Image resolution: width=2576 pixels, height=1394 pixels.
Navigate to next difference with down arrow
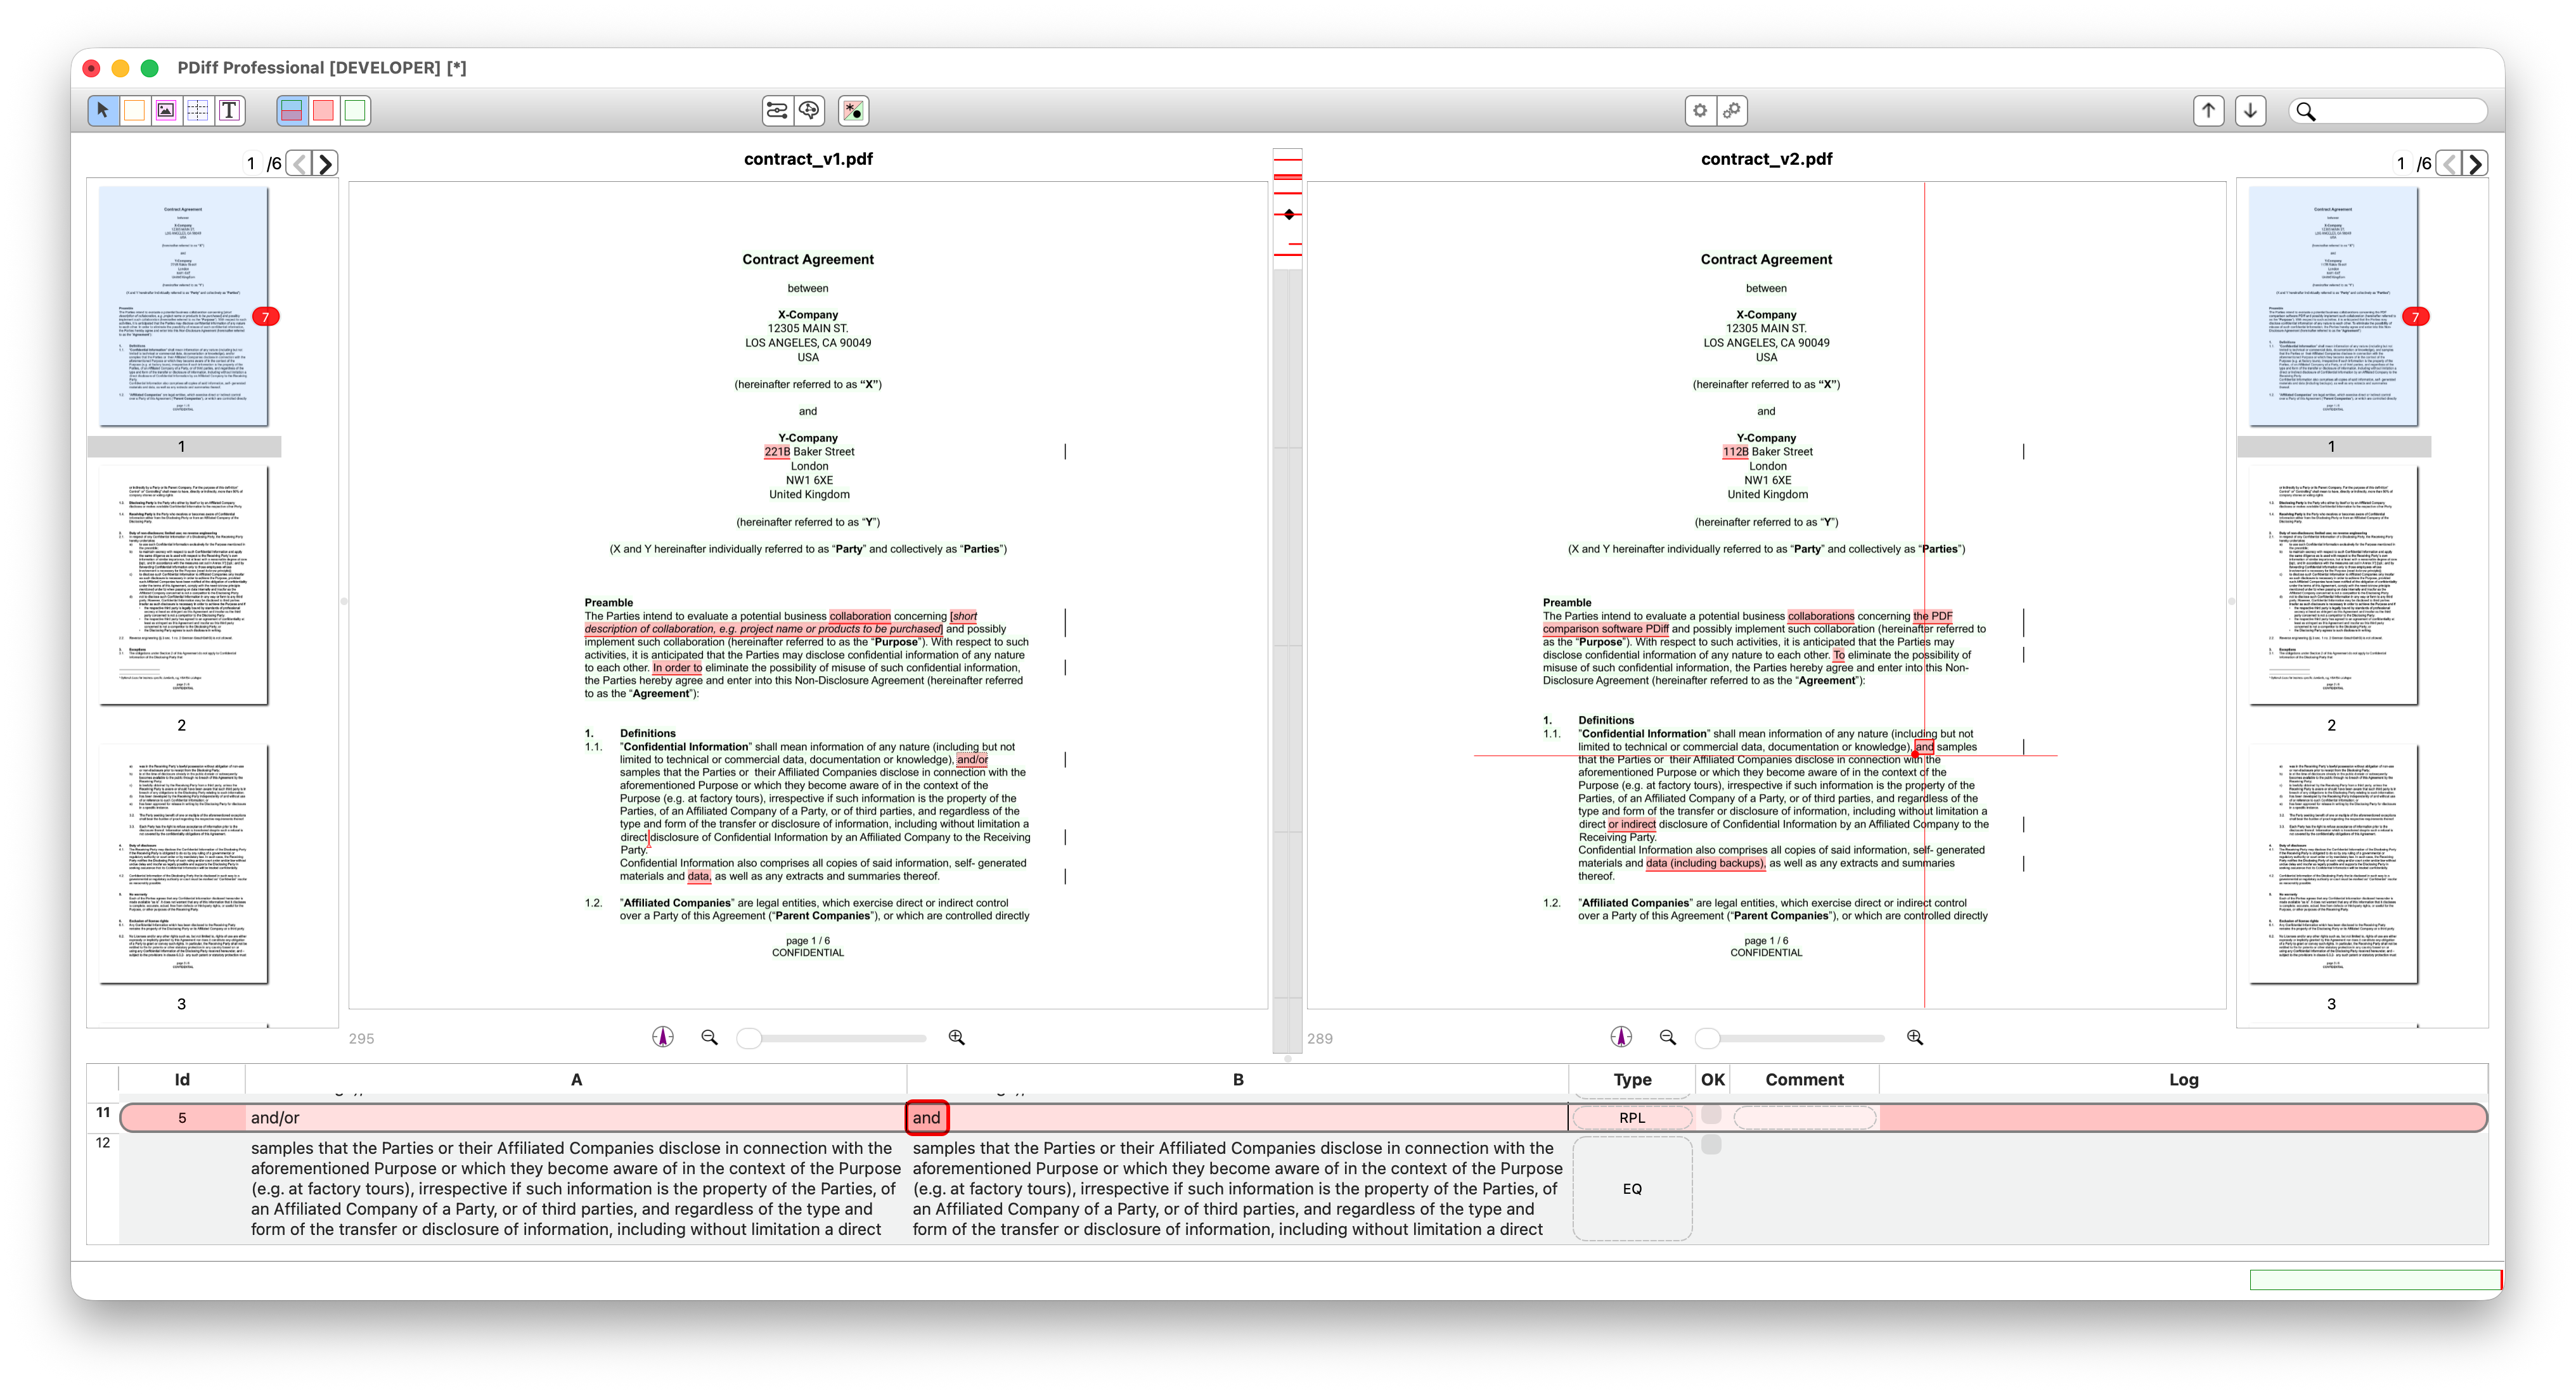tap(2250, 111)
